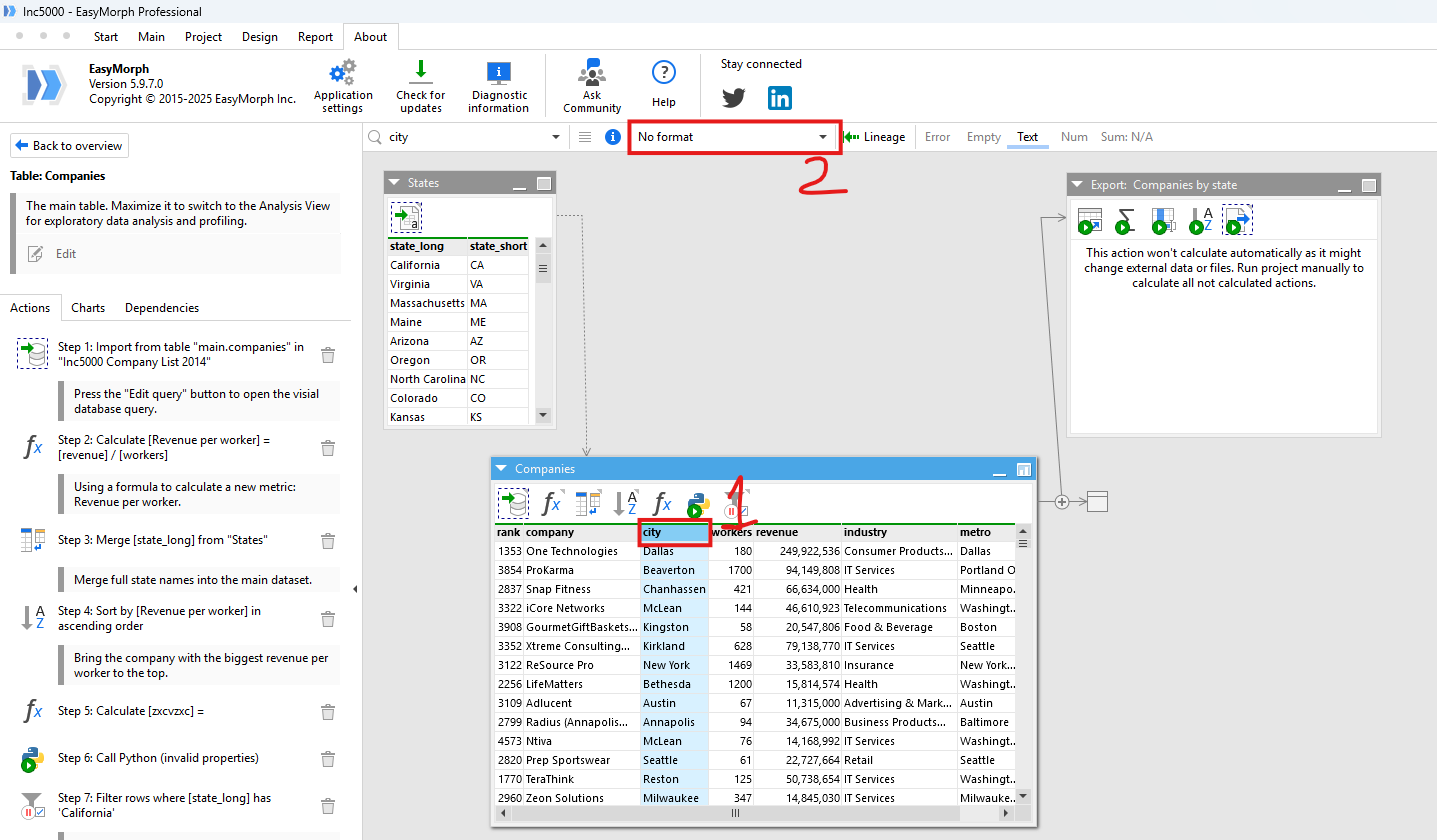Collapse Export table with triangle
This screenshot has width=1437, height=840.
(x=1077, y=185)
